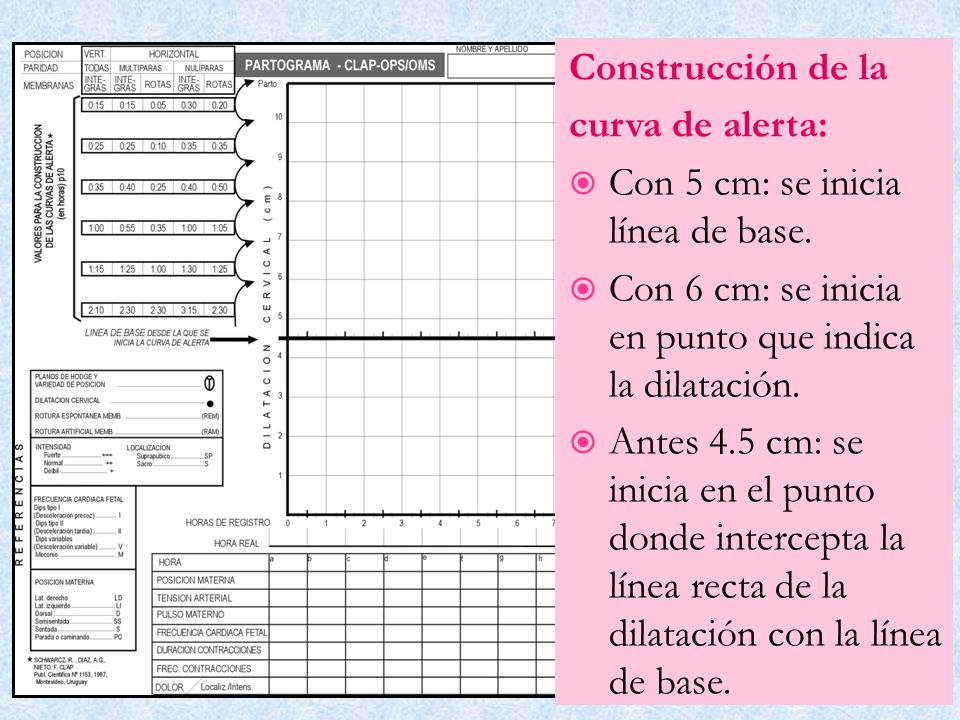The width and height of the screenshot is (960, 720).
Task: Click the "HORA REAL" label
Action: [x=237, y=544]
